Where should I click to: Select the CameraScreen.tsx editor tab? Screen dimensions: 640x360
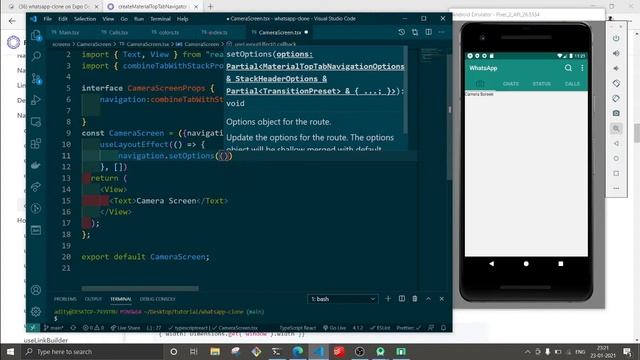click(x=280, y=32)
